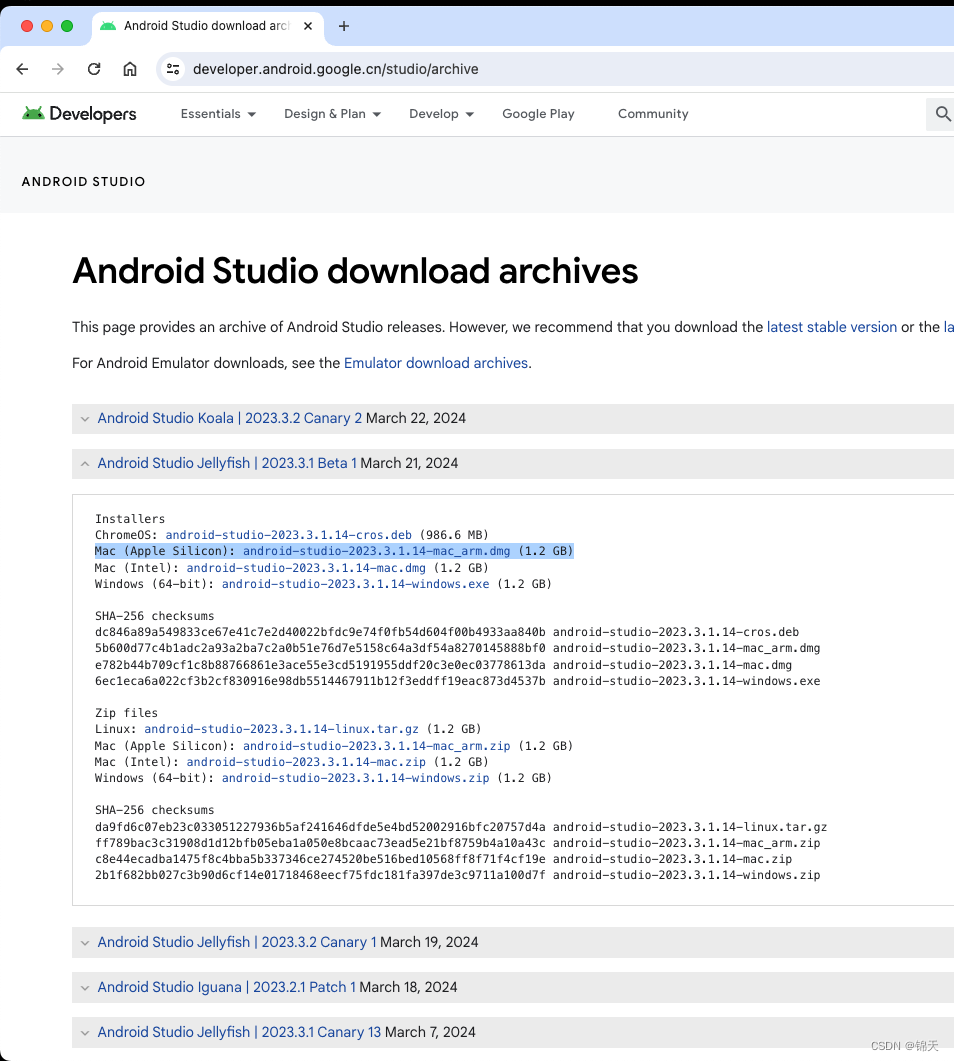Screen dimensions: 954x1061
Task: Expand the Koala 2023.3.2 Canary 2 section
Action: (x=85, y=419)
